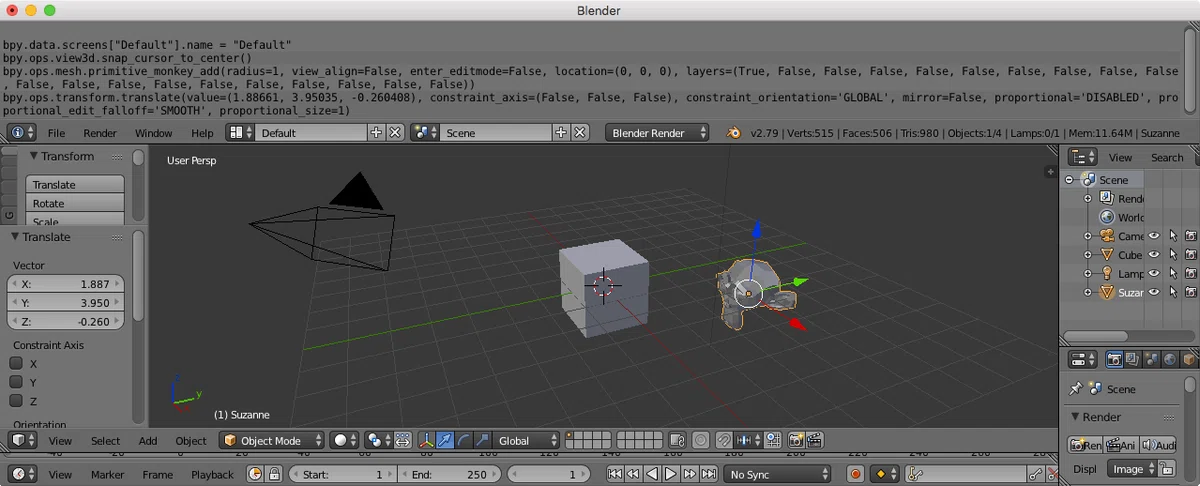Open the Blender Render engine dropdown
Image resolution: width=1200 pixels, height=486 pixels.
[x=658, y=132]
